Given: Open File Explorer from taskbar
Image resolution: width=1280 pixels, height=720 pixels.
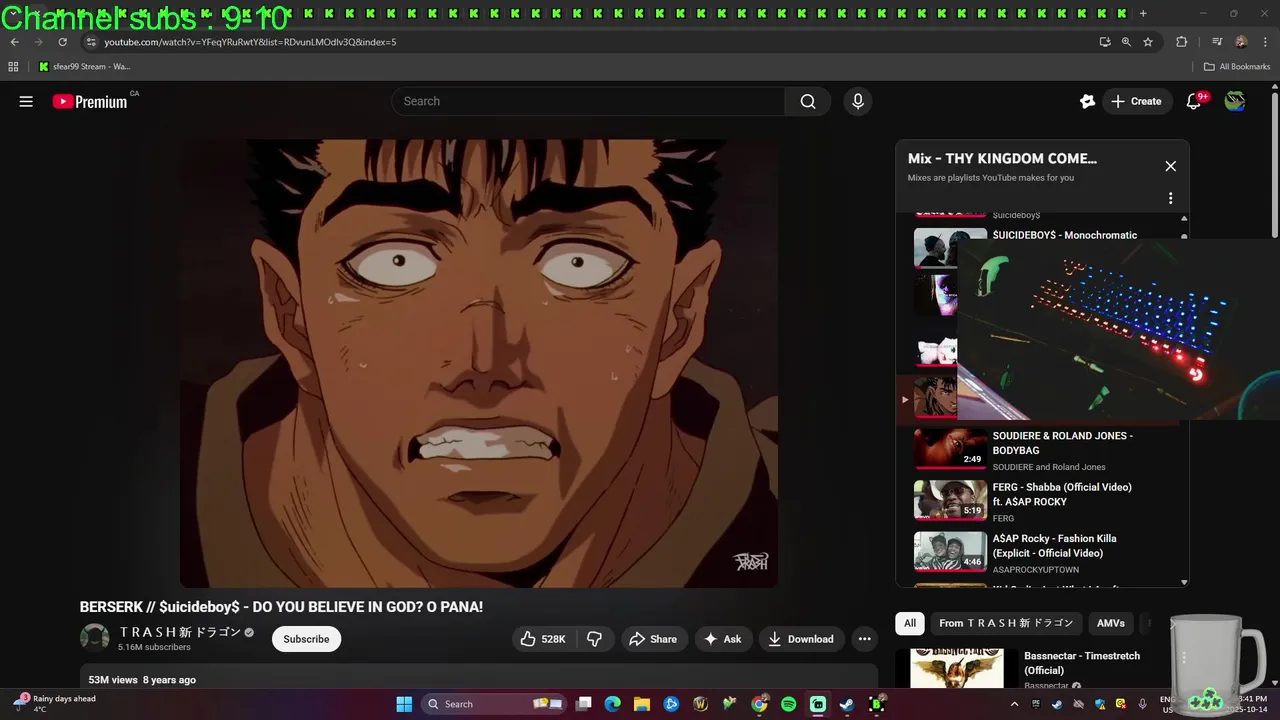Looking at the screenshot, I should [x=642, y=704].
